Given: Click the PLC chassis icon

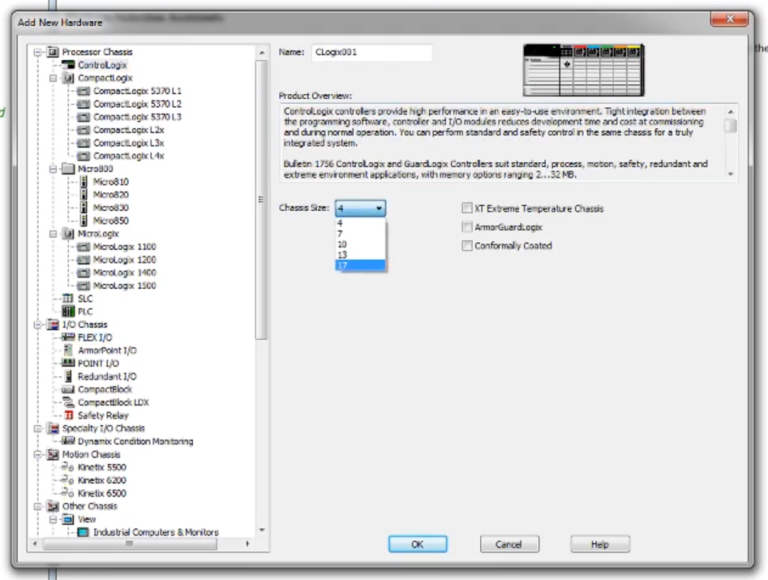Looking at the screenshot, I should [68, 311].
